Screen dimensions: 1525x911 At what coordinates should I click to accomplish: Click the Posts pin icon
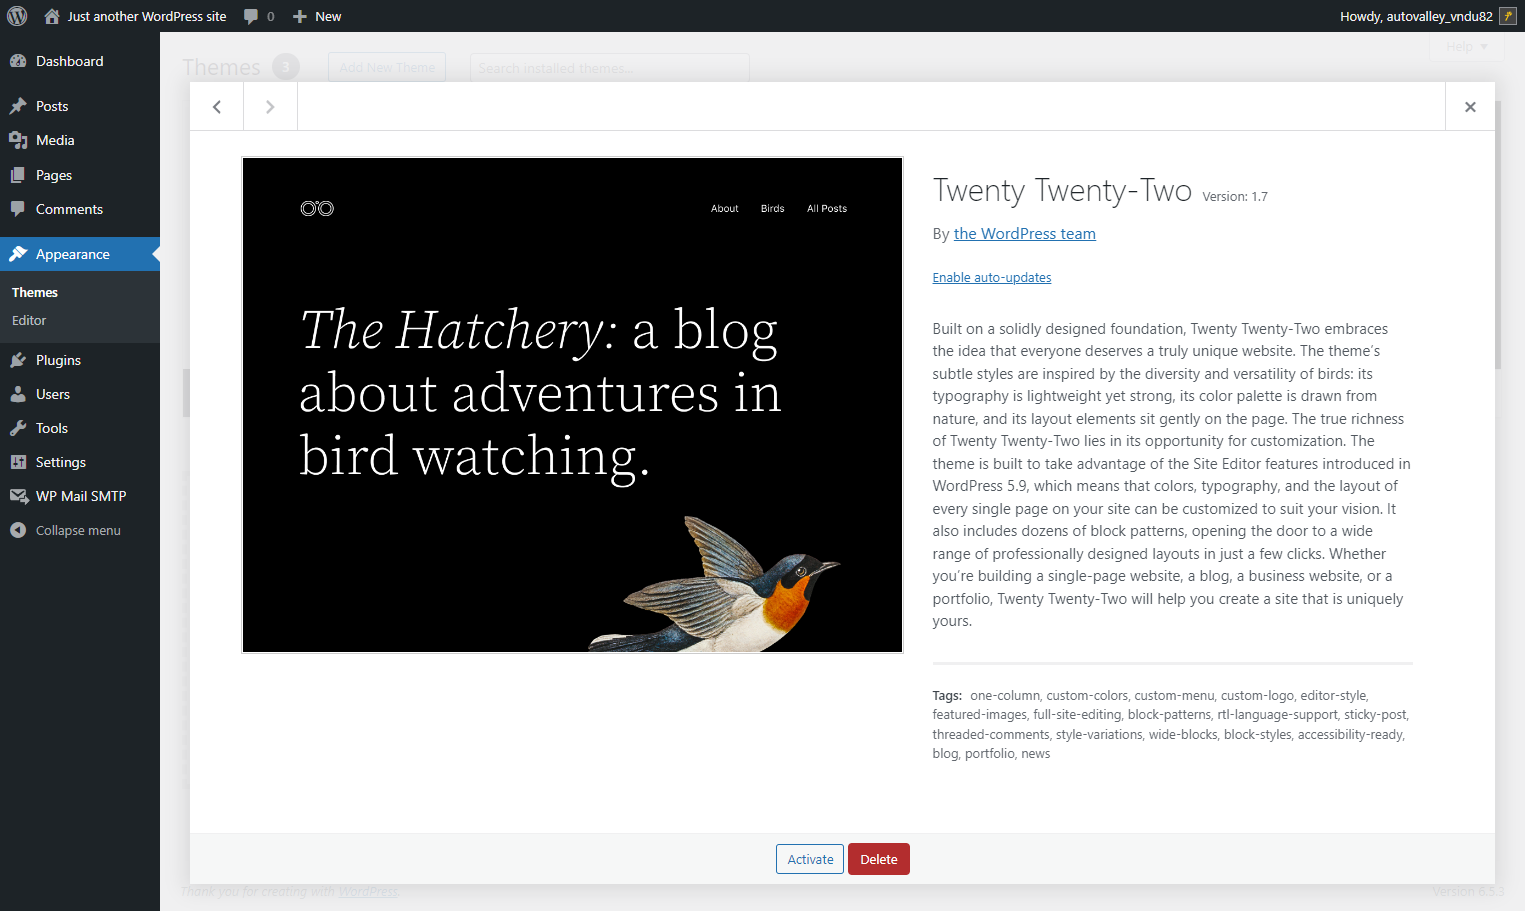click(18, 106)
